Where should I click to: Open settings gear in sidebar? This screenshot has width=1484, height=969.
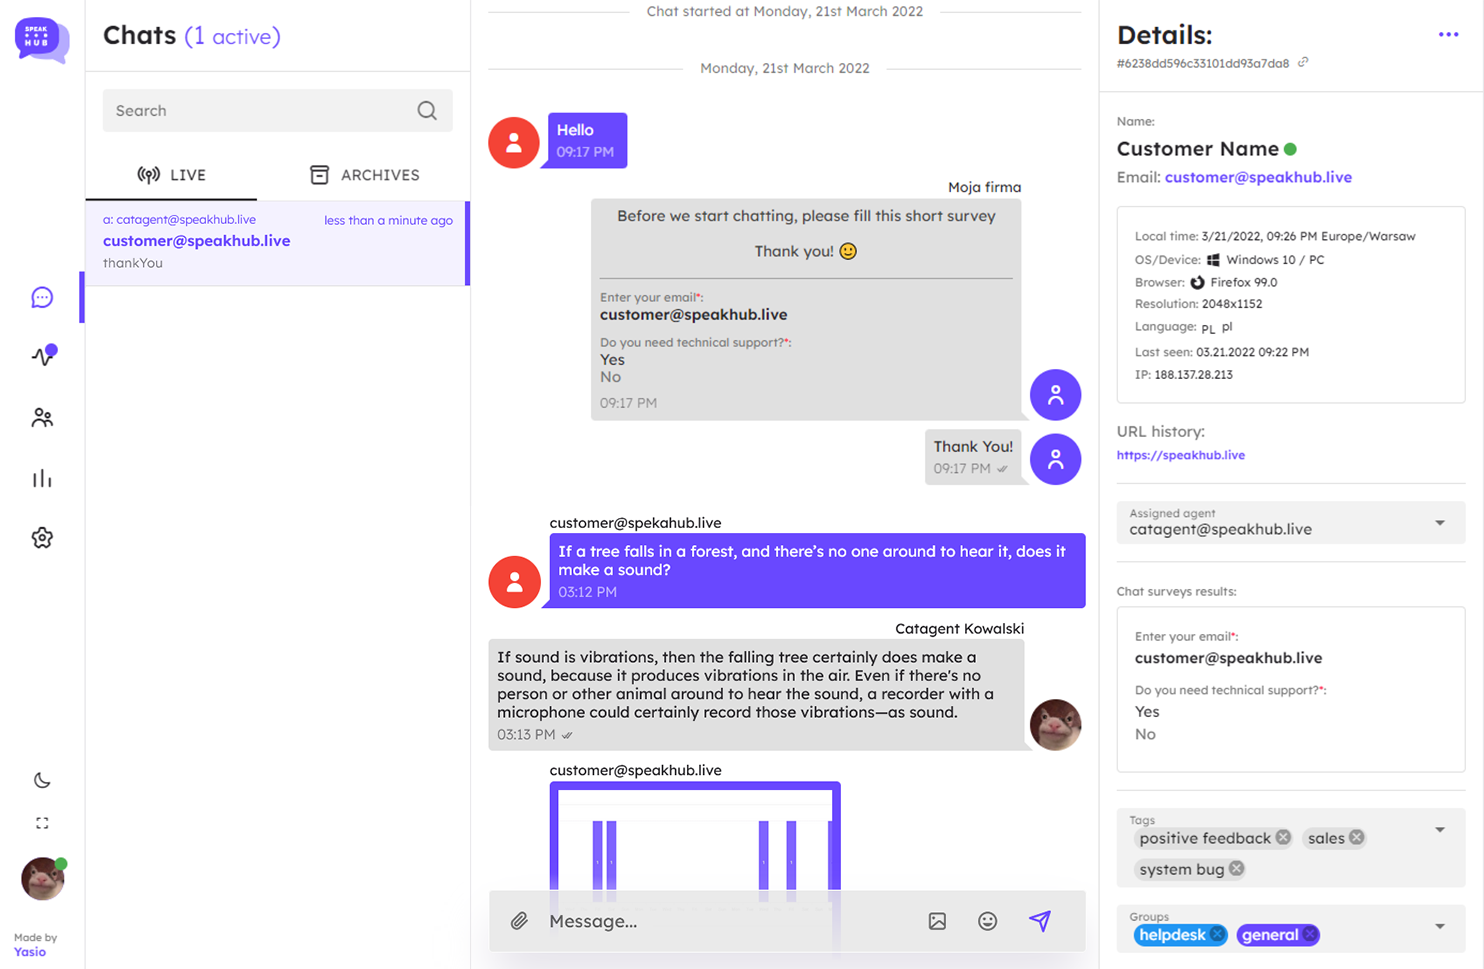[x=42, y=538]
